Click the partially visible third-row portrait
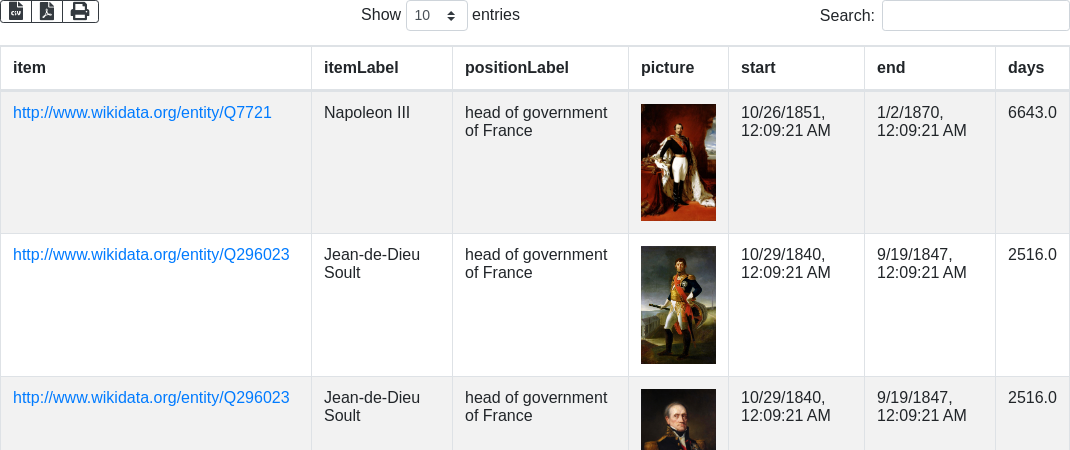This screenshot has width=1070, height=450. pos(678,420)
